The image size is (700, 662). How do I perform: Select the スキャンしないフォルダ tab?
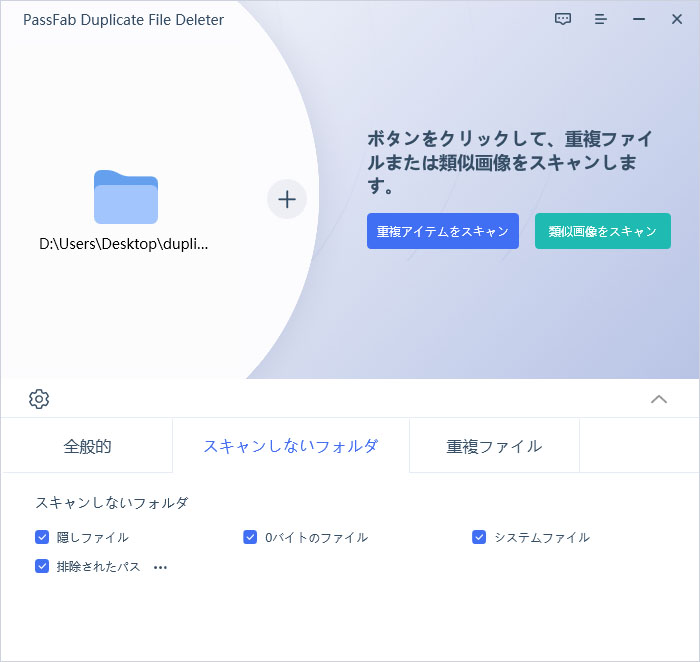tap(291, 446)
